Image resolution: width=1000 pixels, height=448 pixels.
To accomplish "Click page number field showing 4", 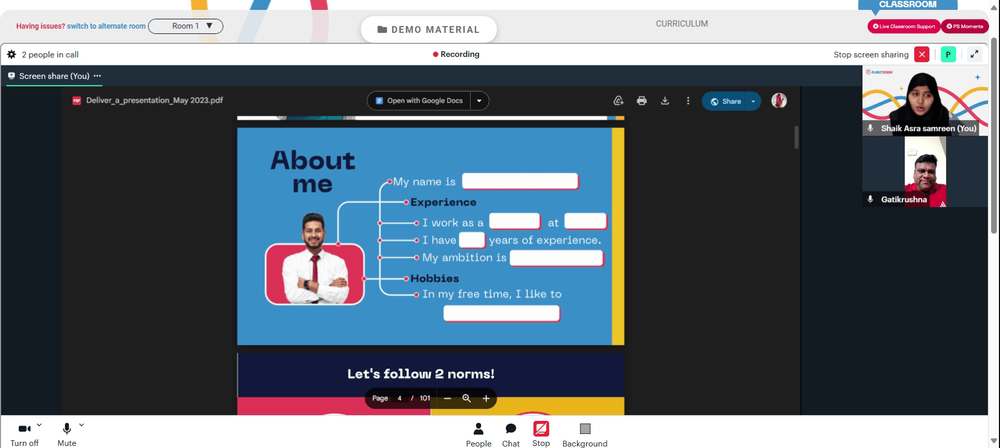I will click(x=400, y=398).
